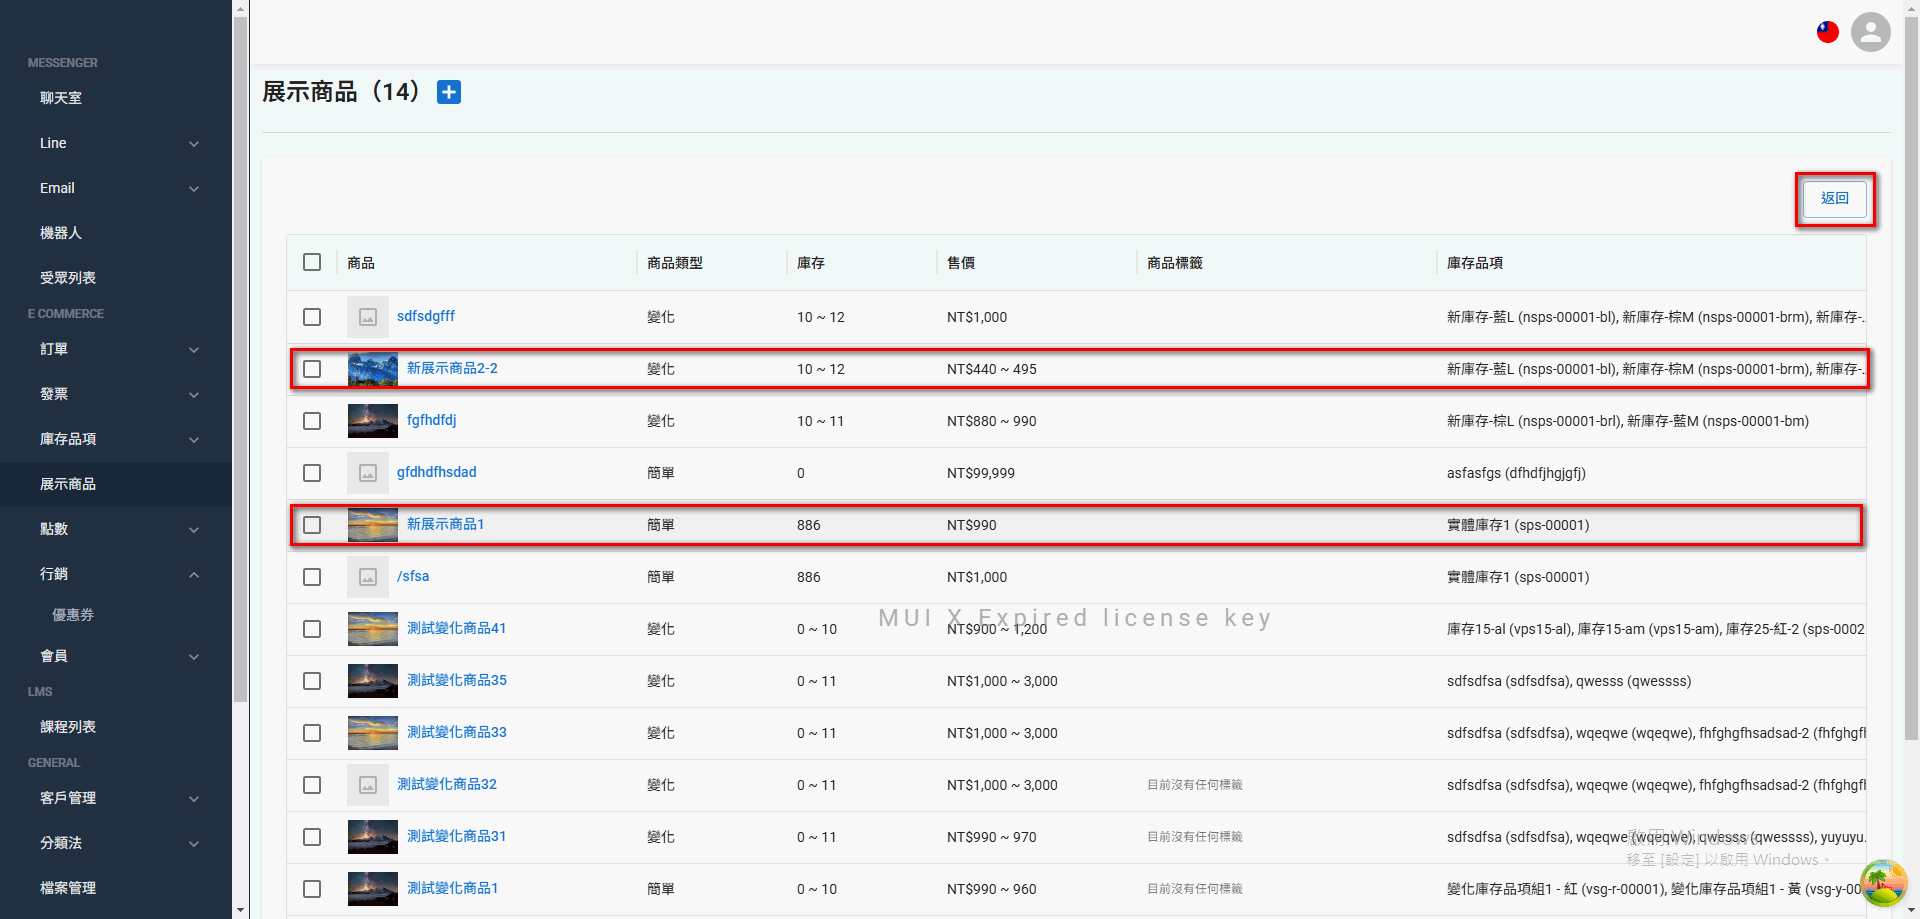Tick the 測試變化商品1 row checkbox

(x=312, y=889)
